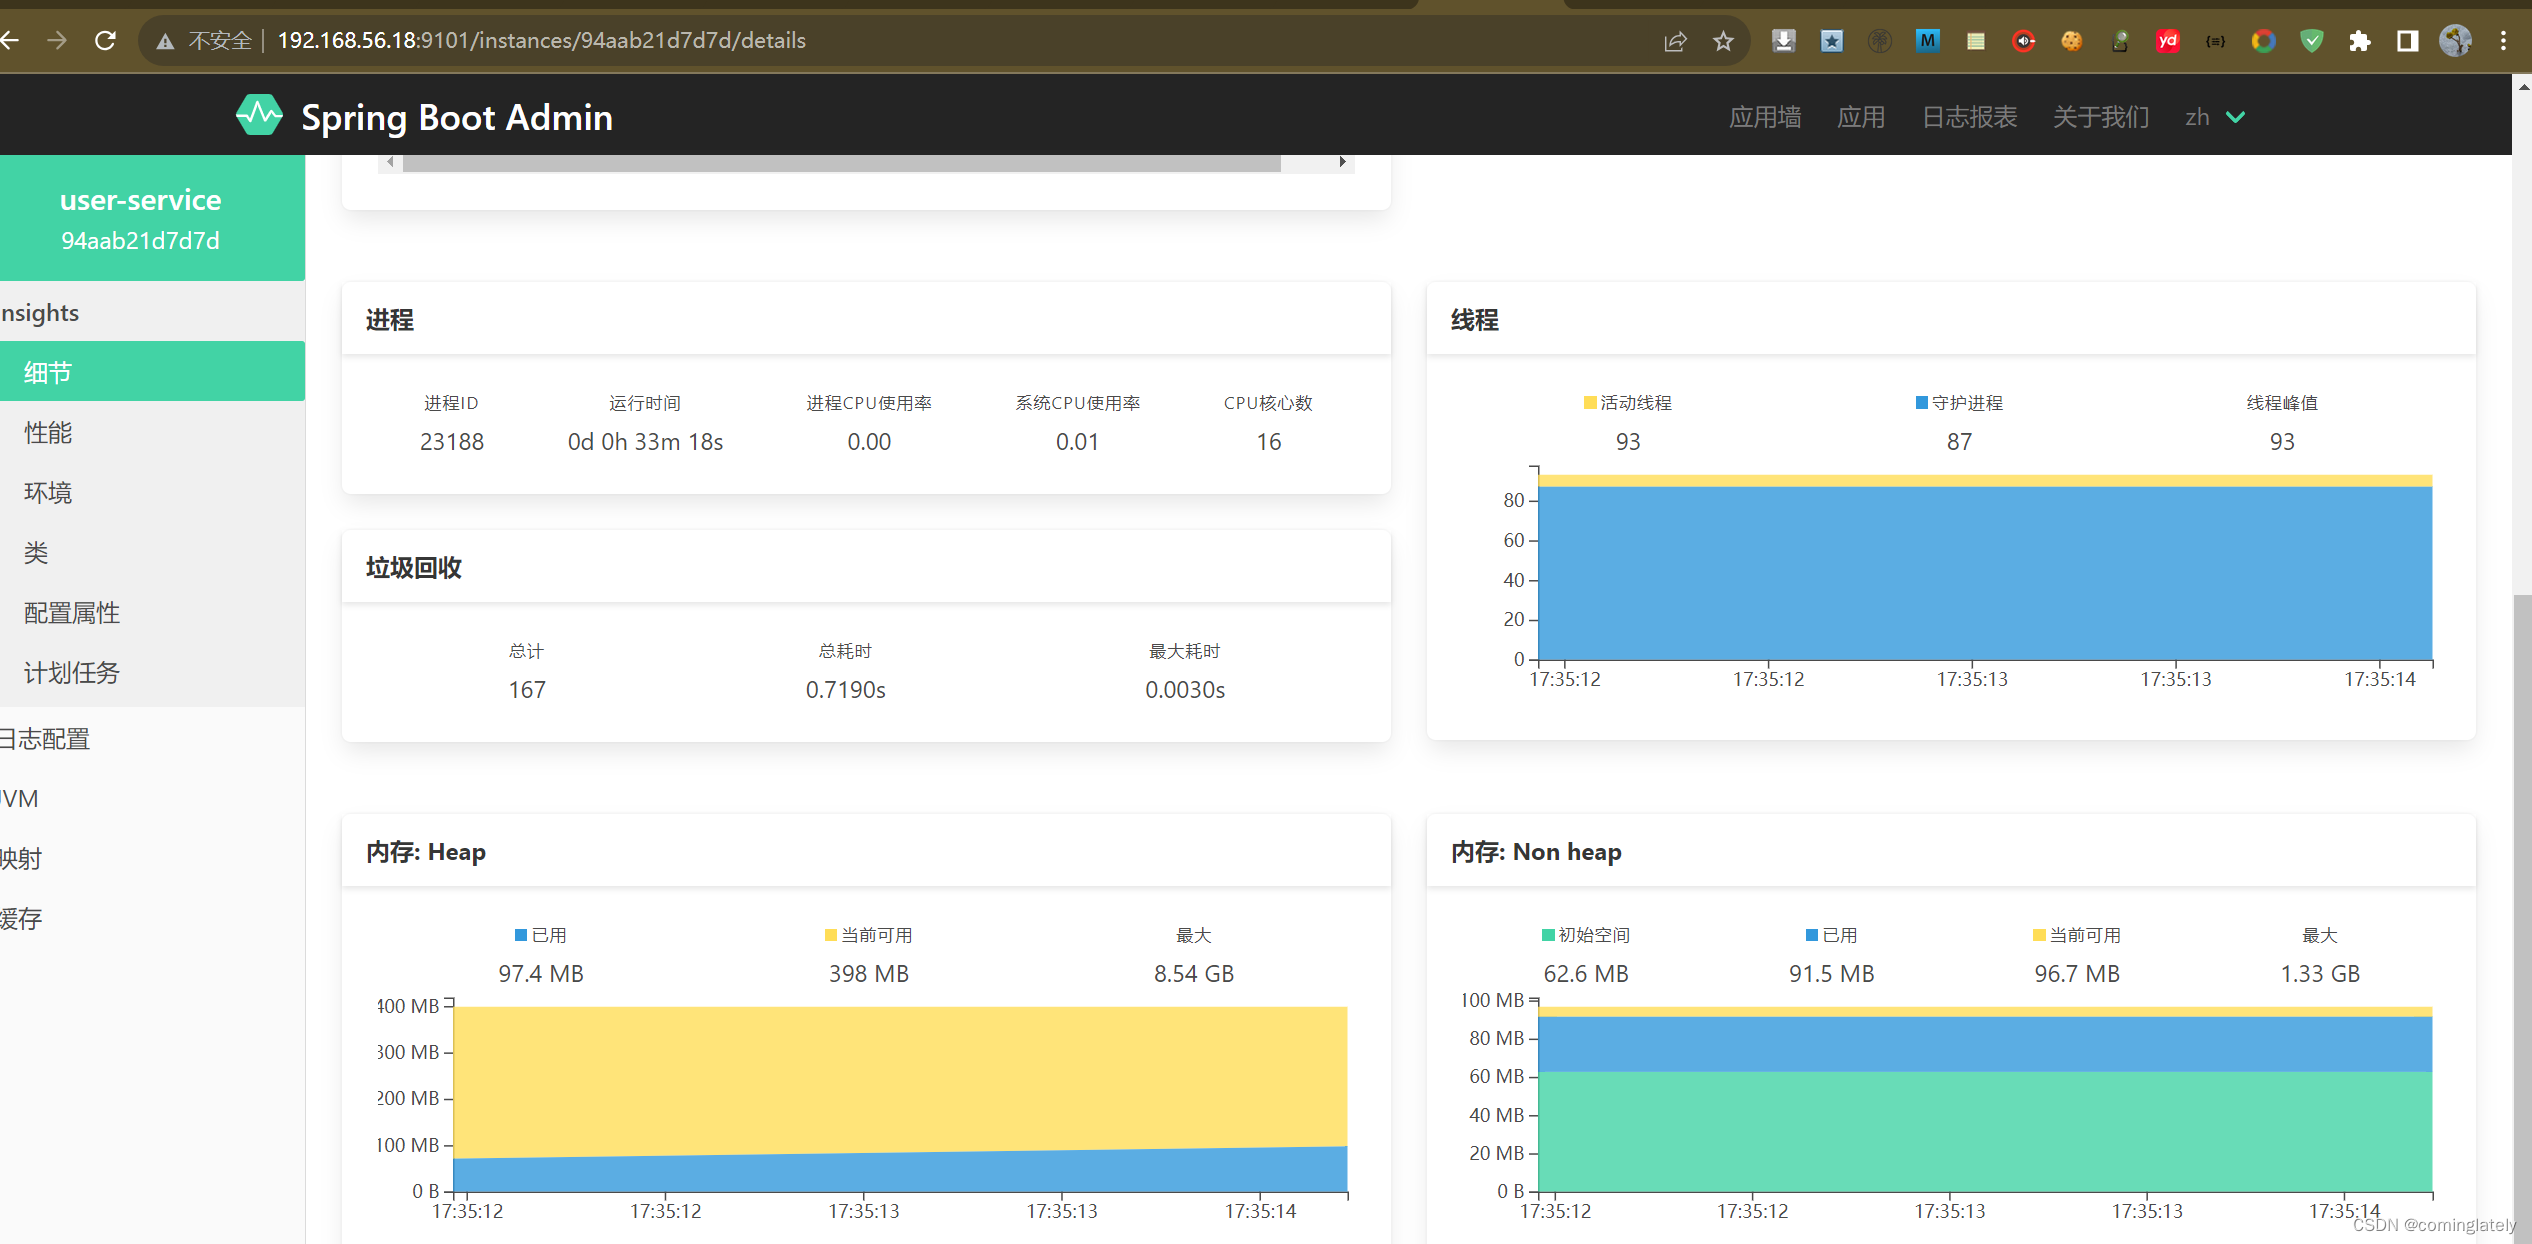Reload the page with refresh icon
The height and width of the screenshot is (1244, 2532).
pyautogui.click(x=105, y=40)
